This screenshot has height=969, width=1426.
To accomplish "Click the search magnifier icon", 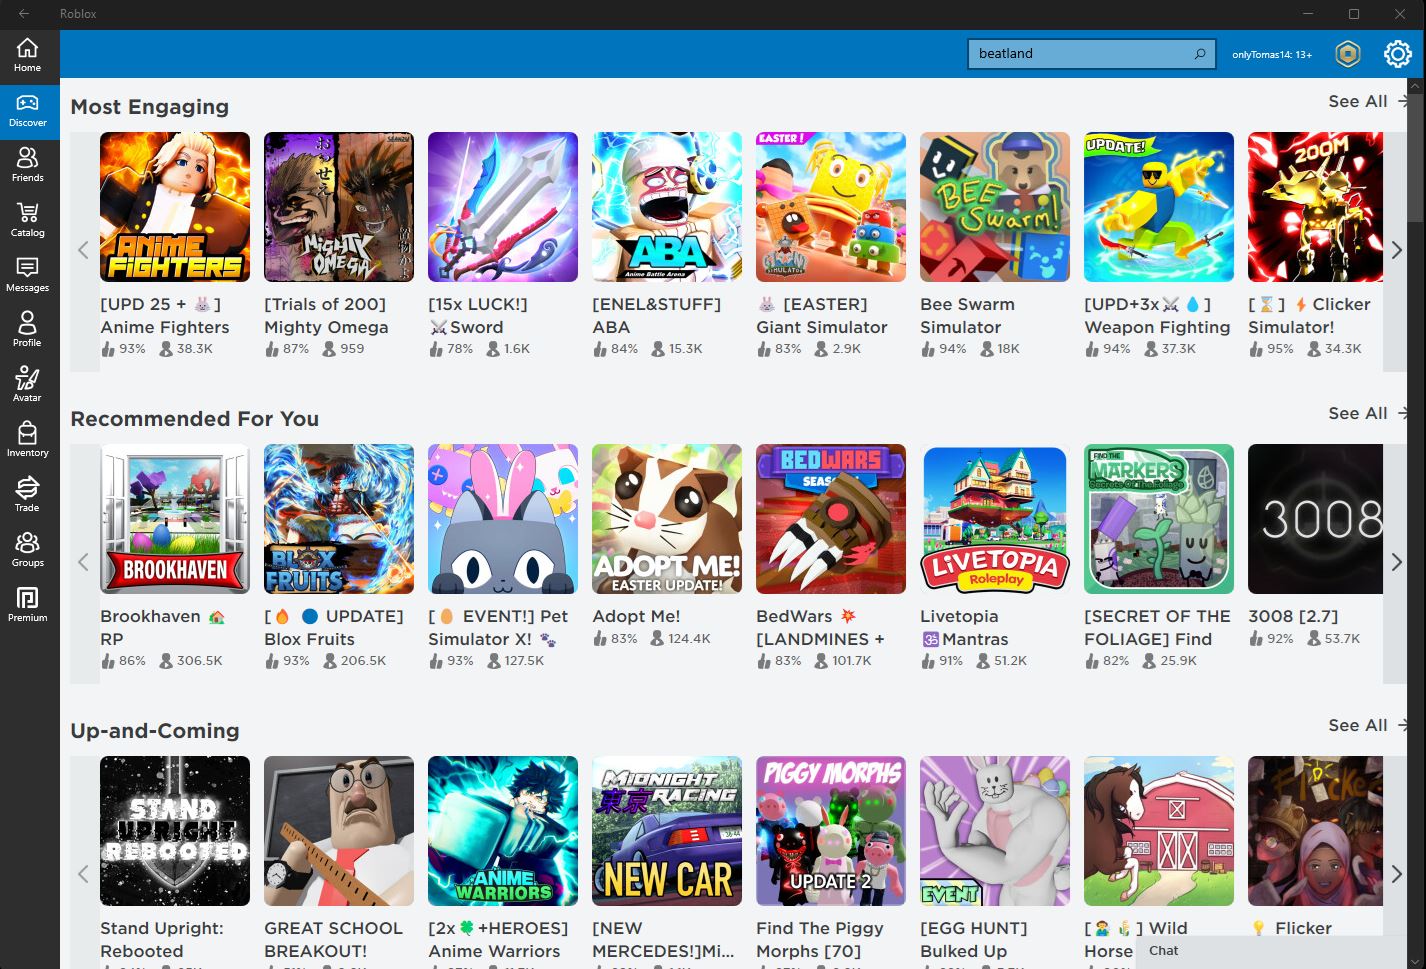I will click(1199, 54).
